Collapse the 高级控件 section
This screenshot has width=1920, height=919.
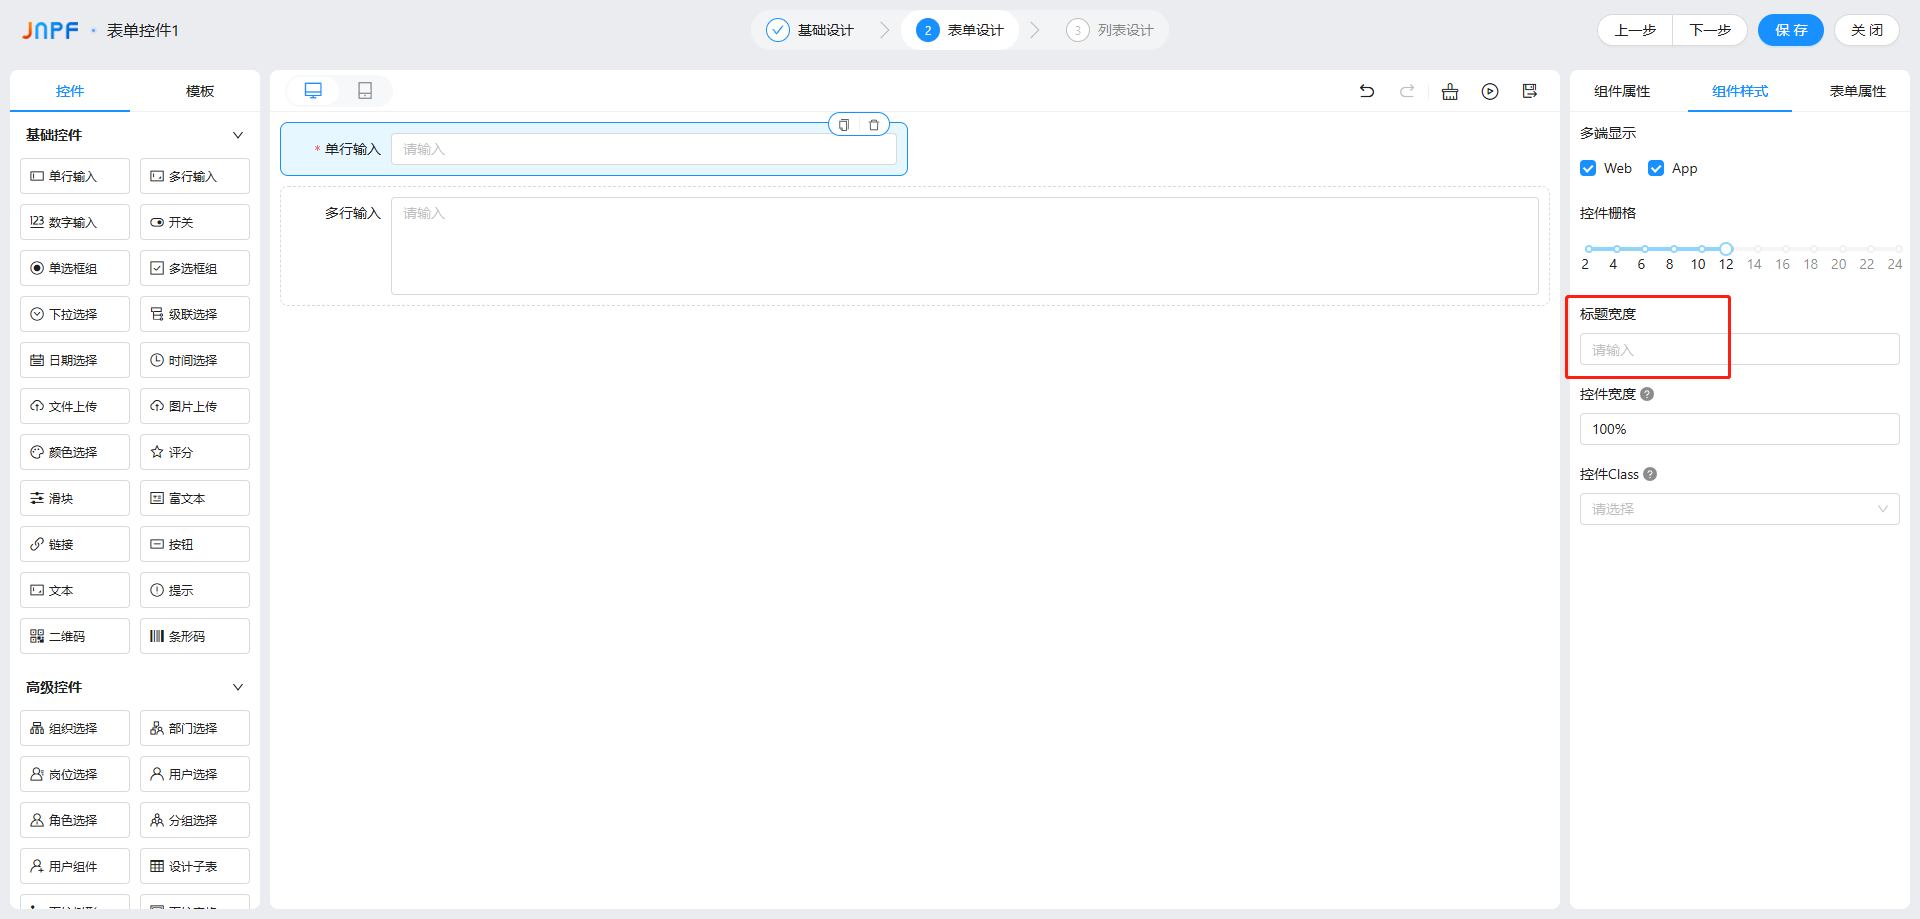pyautogui.click(x=238, y=687)
